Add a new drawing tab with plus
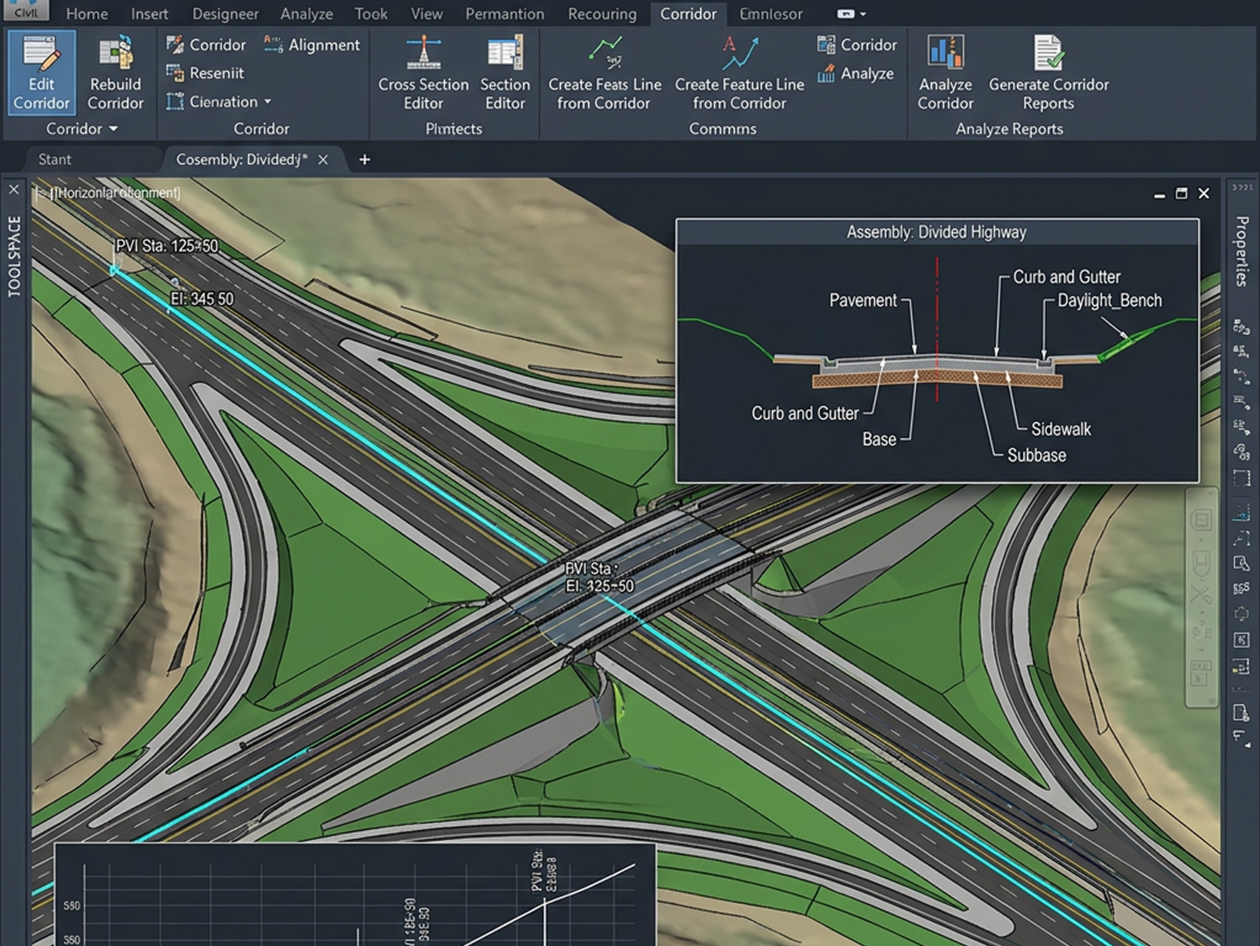1260x946 pixels. point(364,159)
